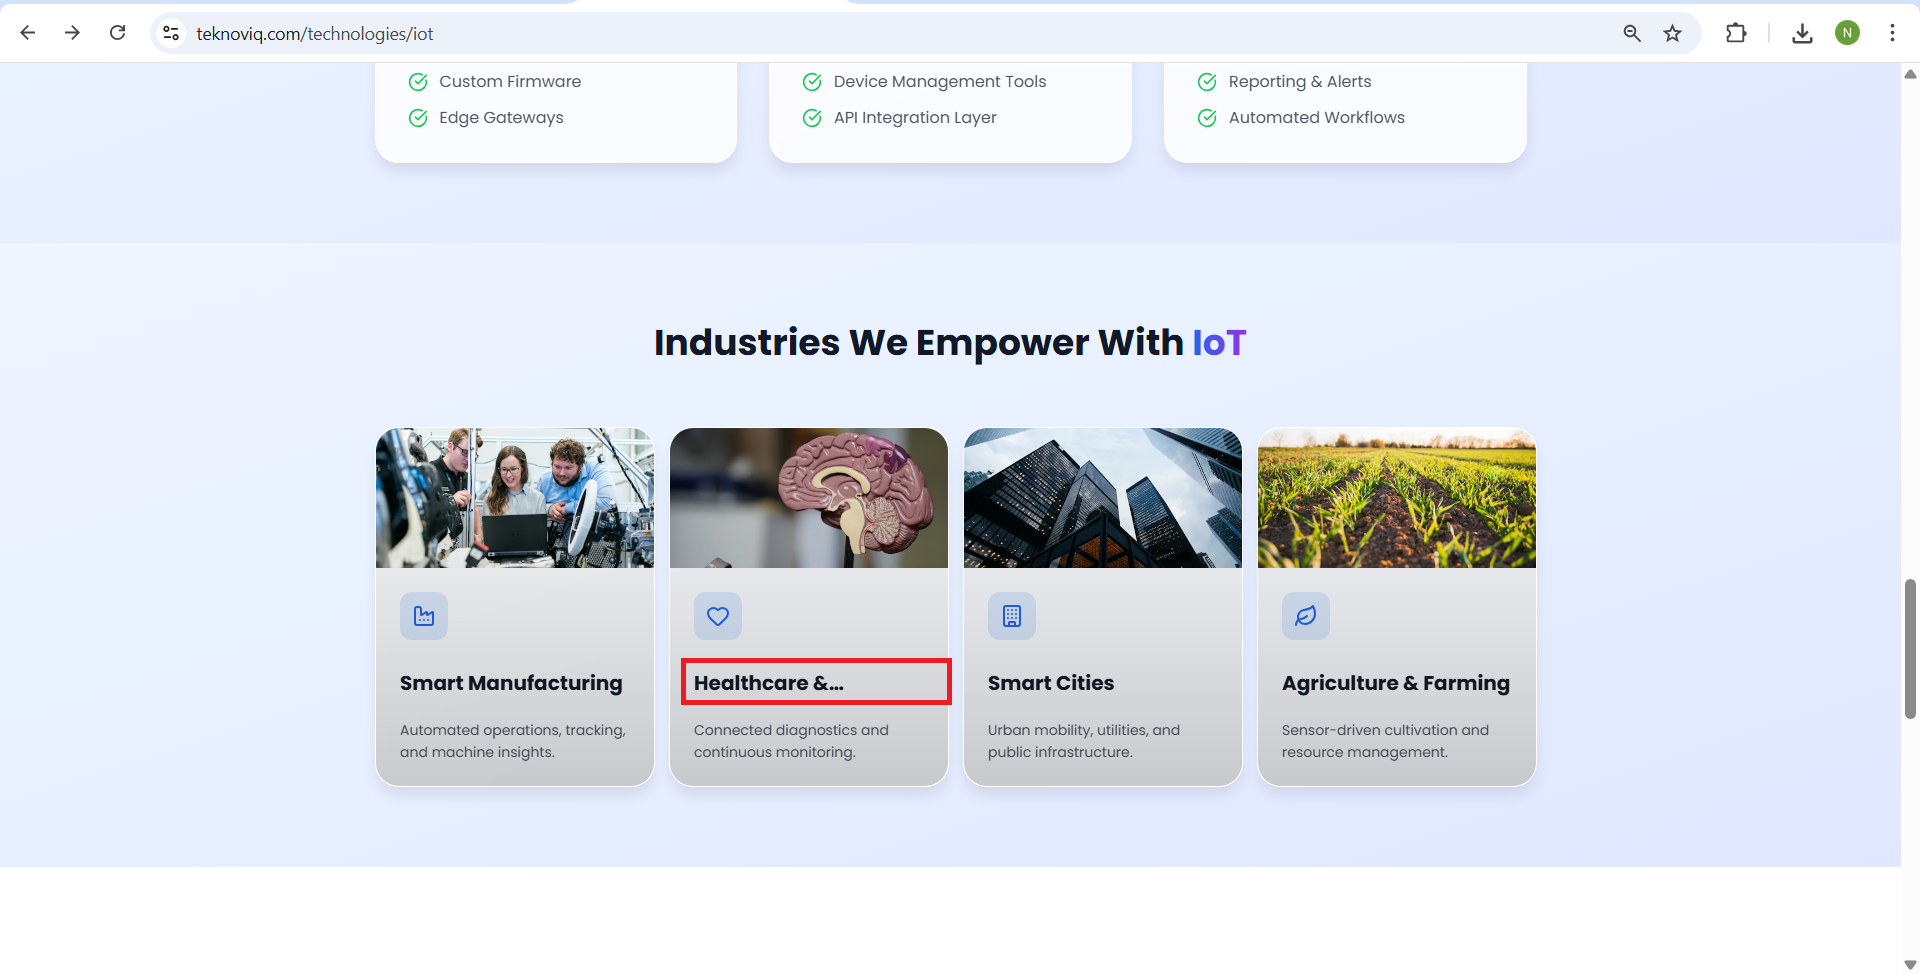Screen dimensions: 1920x974
Task: Click the Agriculture leaf icon
Action: 1306,616
